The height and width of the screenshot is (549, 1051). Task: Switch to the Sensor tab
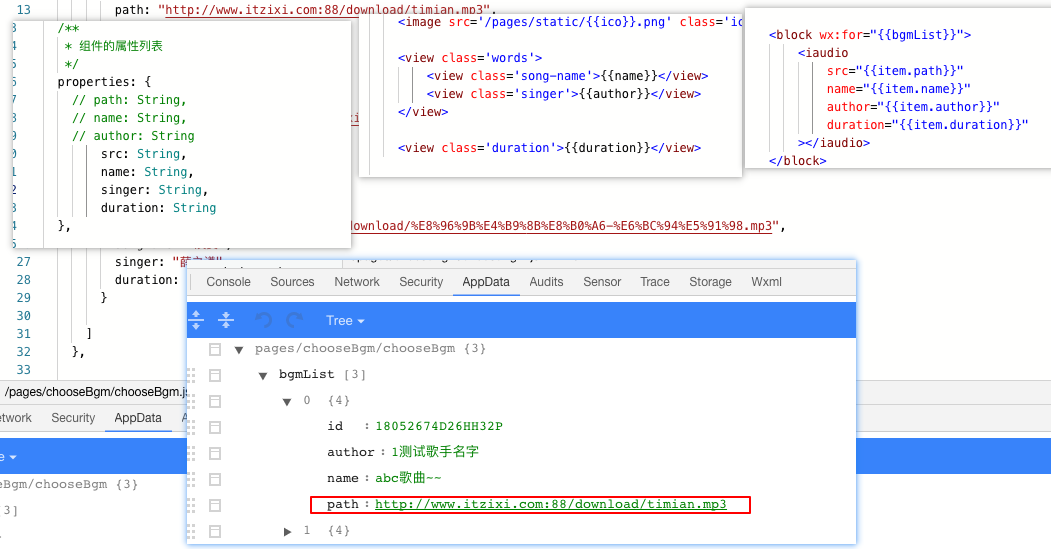602,282
